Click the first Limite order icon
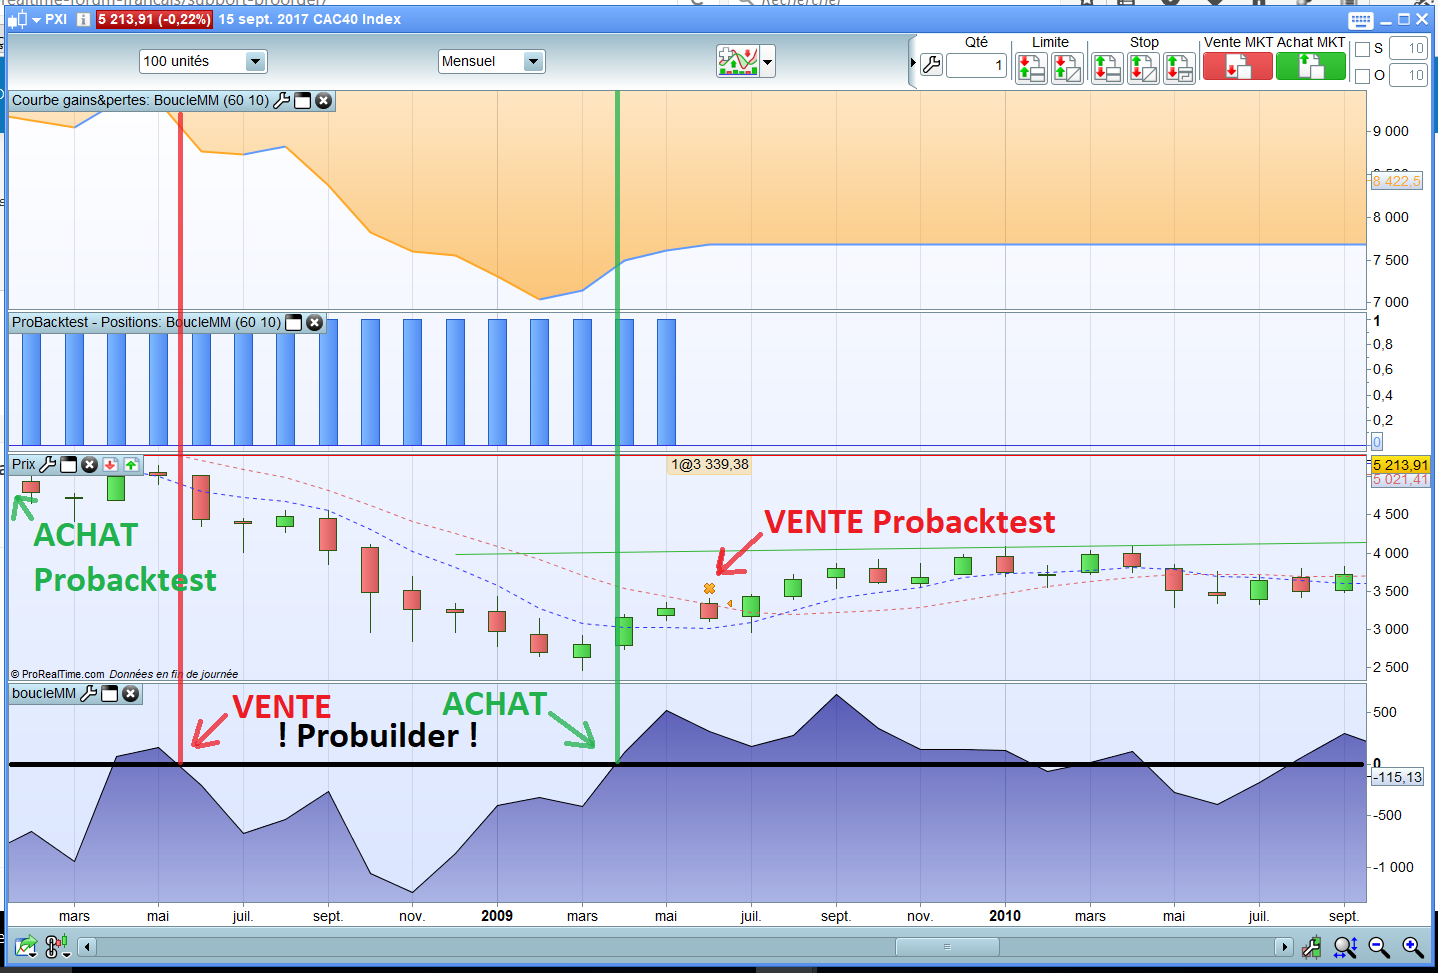Viewport: 1439px width, 976px height. (x=1031, y=68)
